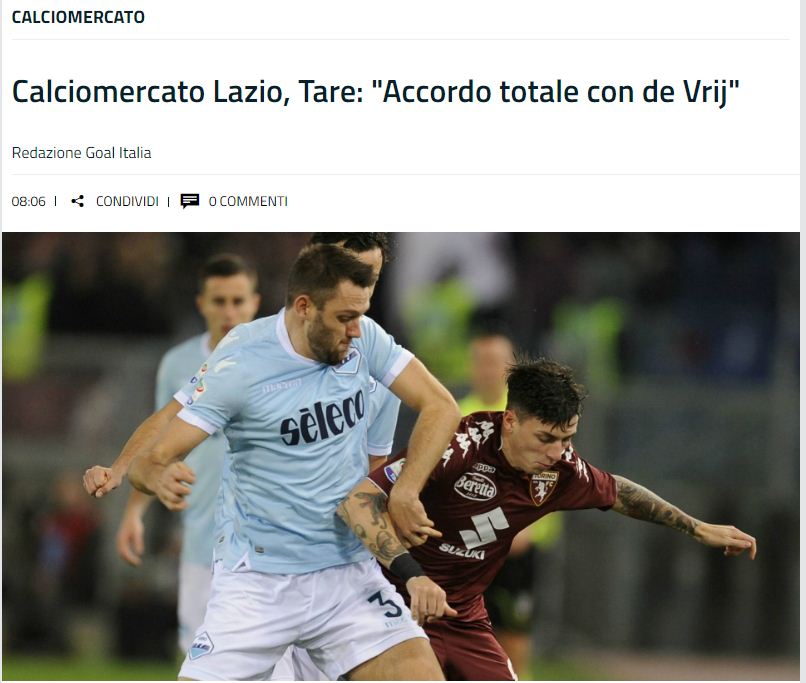
Task: Open the 0 COMMENTI comments link
Action: tap(248, 201)
